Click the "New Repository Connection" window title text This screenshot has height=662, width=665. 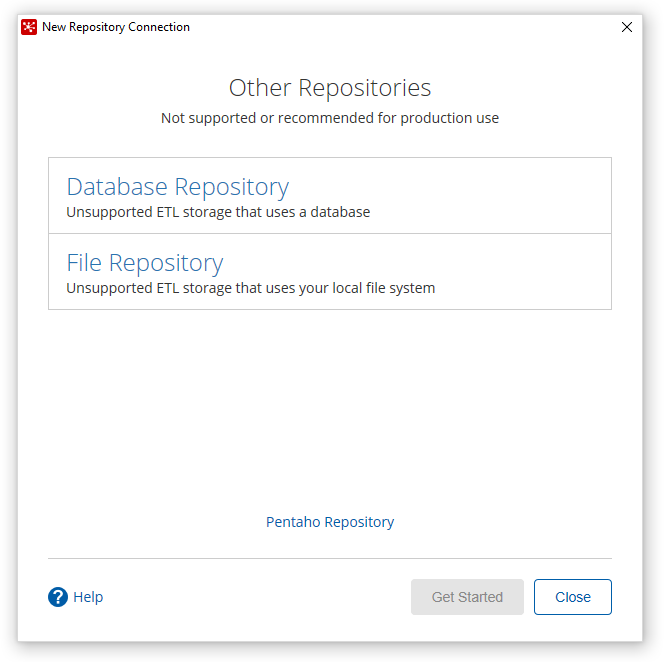click(116, 27)
